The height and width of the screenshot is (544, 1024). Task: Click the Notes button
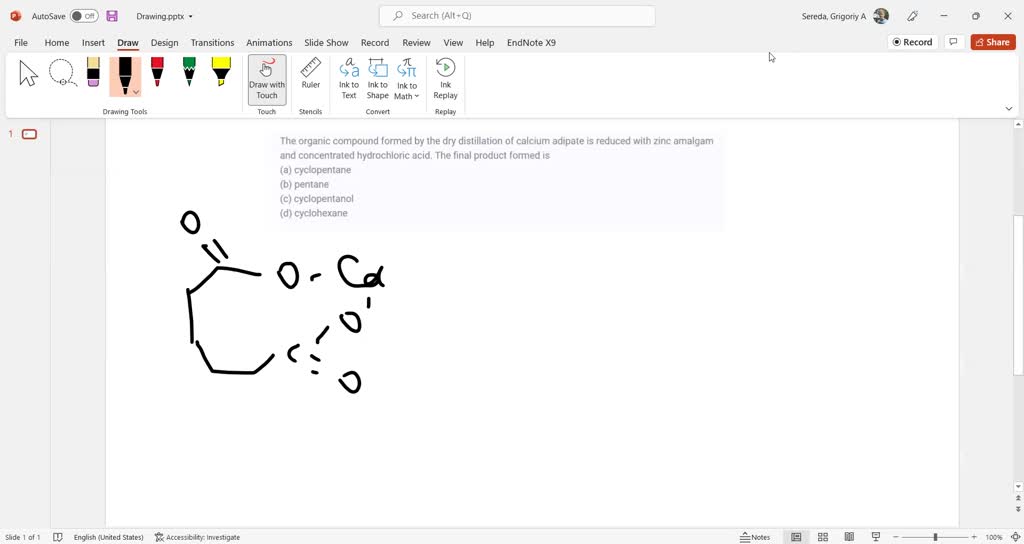click(x=755, y=537)
